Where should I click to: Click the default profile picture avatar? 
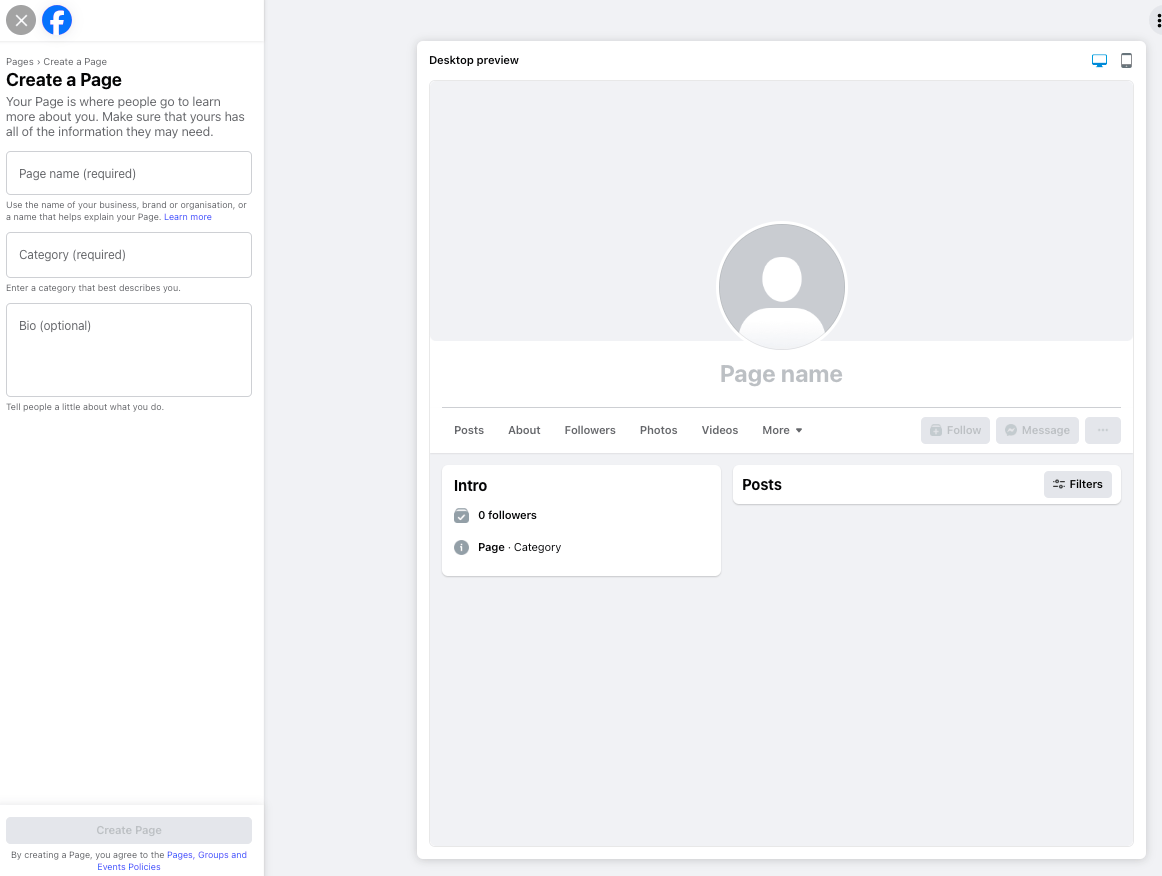(781, 287)
